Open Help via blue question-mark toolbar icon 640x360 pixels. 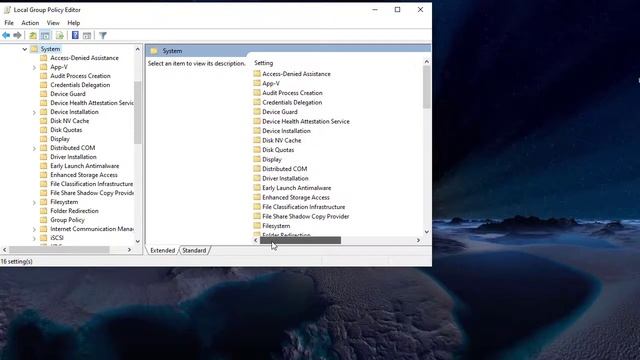75,36
